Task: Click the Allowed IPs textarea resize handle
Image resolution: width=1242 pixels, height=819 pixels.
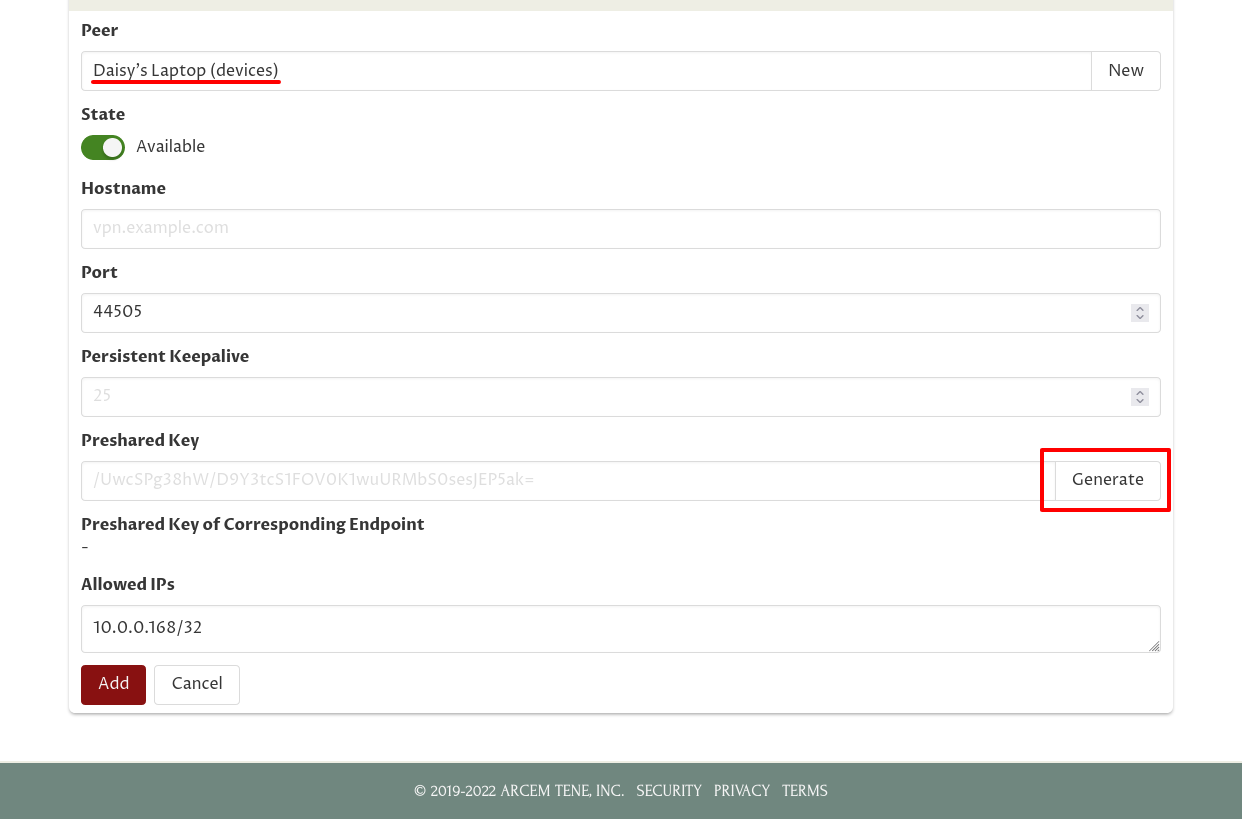Action: coord(1154,646)
